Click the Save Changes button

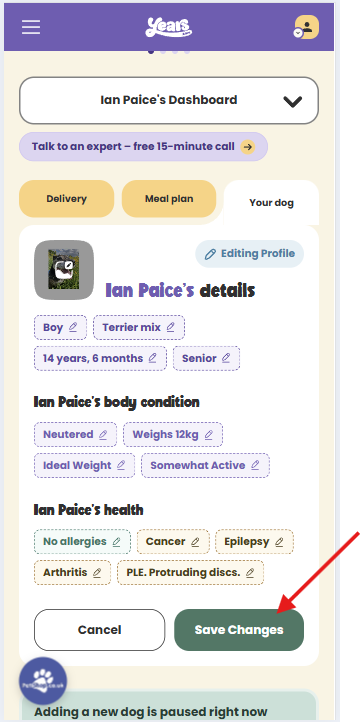pyautogui.click(x=239, y=630)
